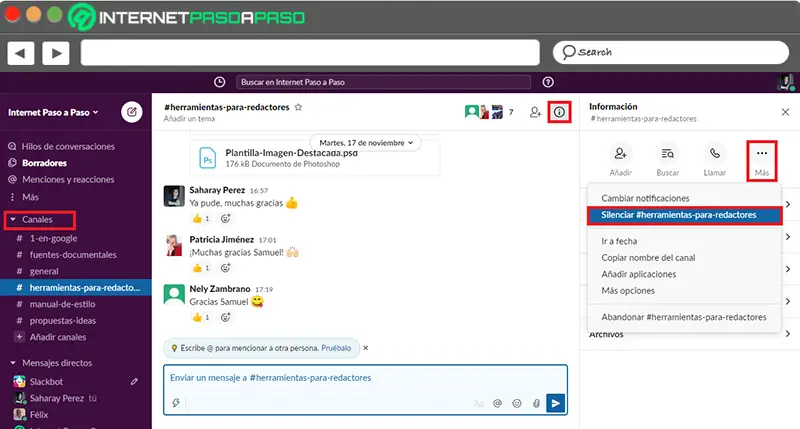Select Silenciar #herramientas-para-redactores
This screenshot has height=429, width=800.
684,215
